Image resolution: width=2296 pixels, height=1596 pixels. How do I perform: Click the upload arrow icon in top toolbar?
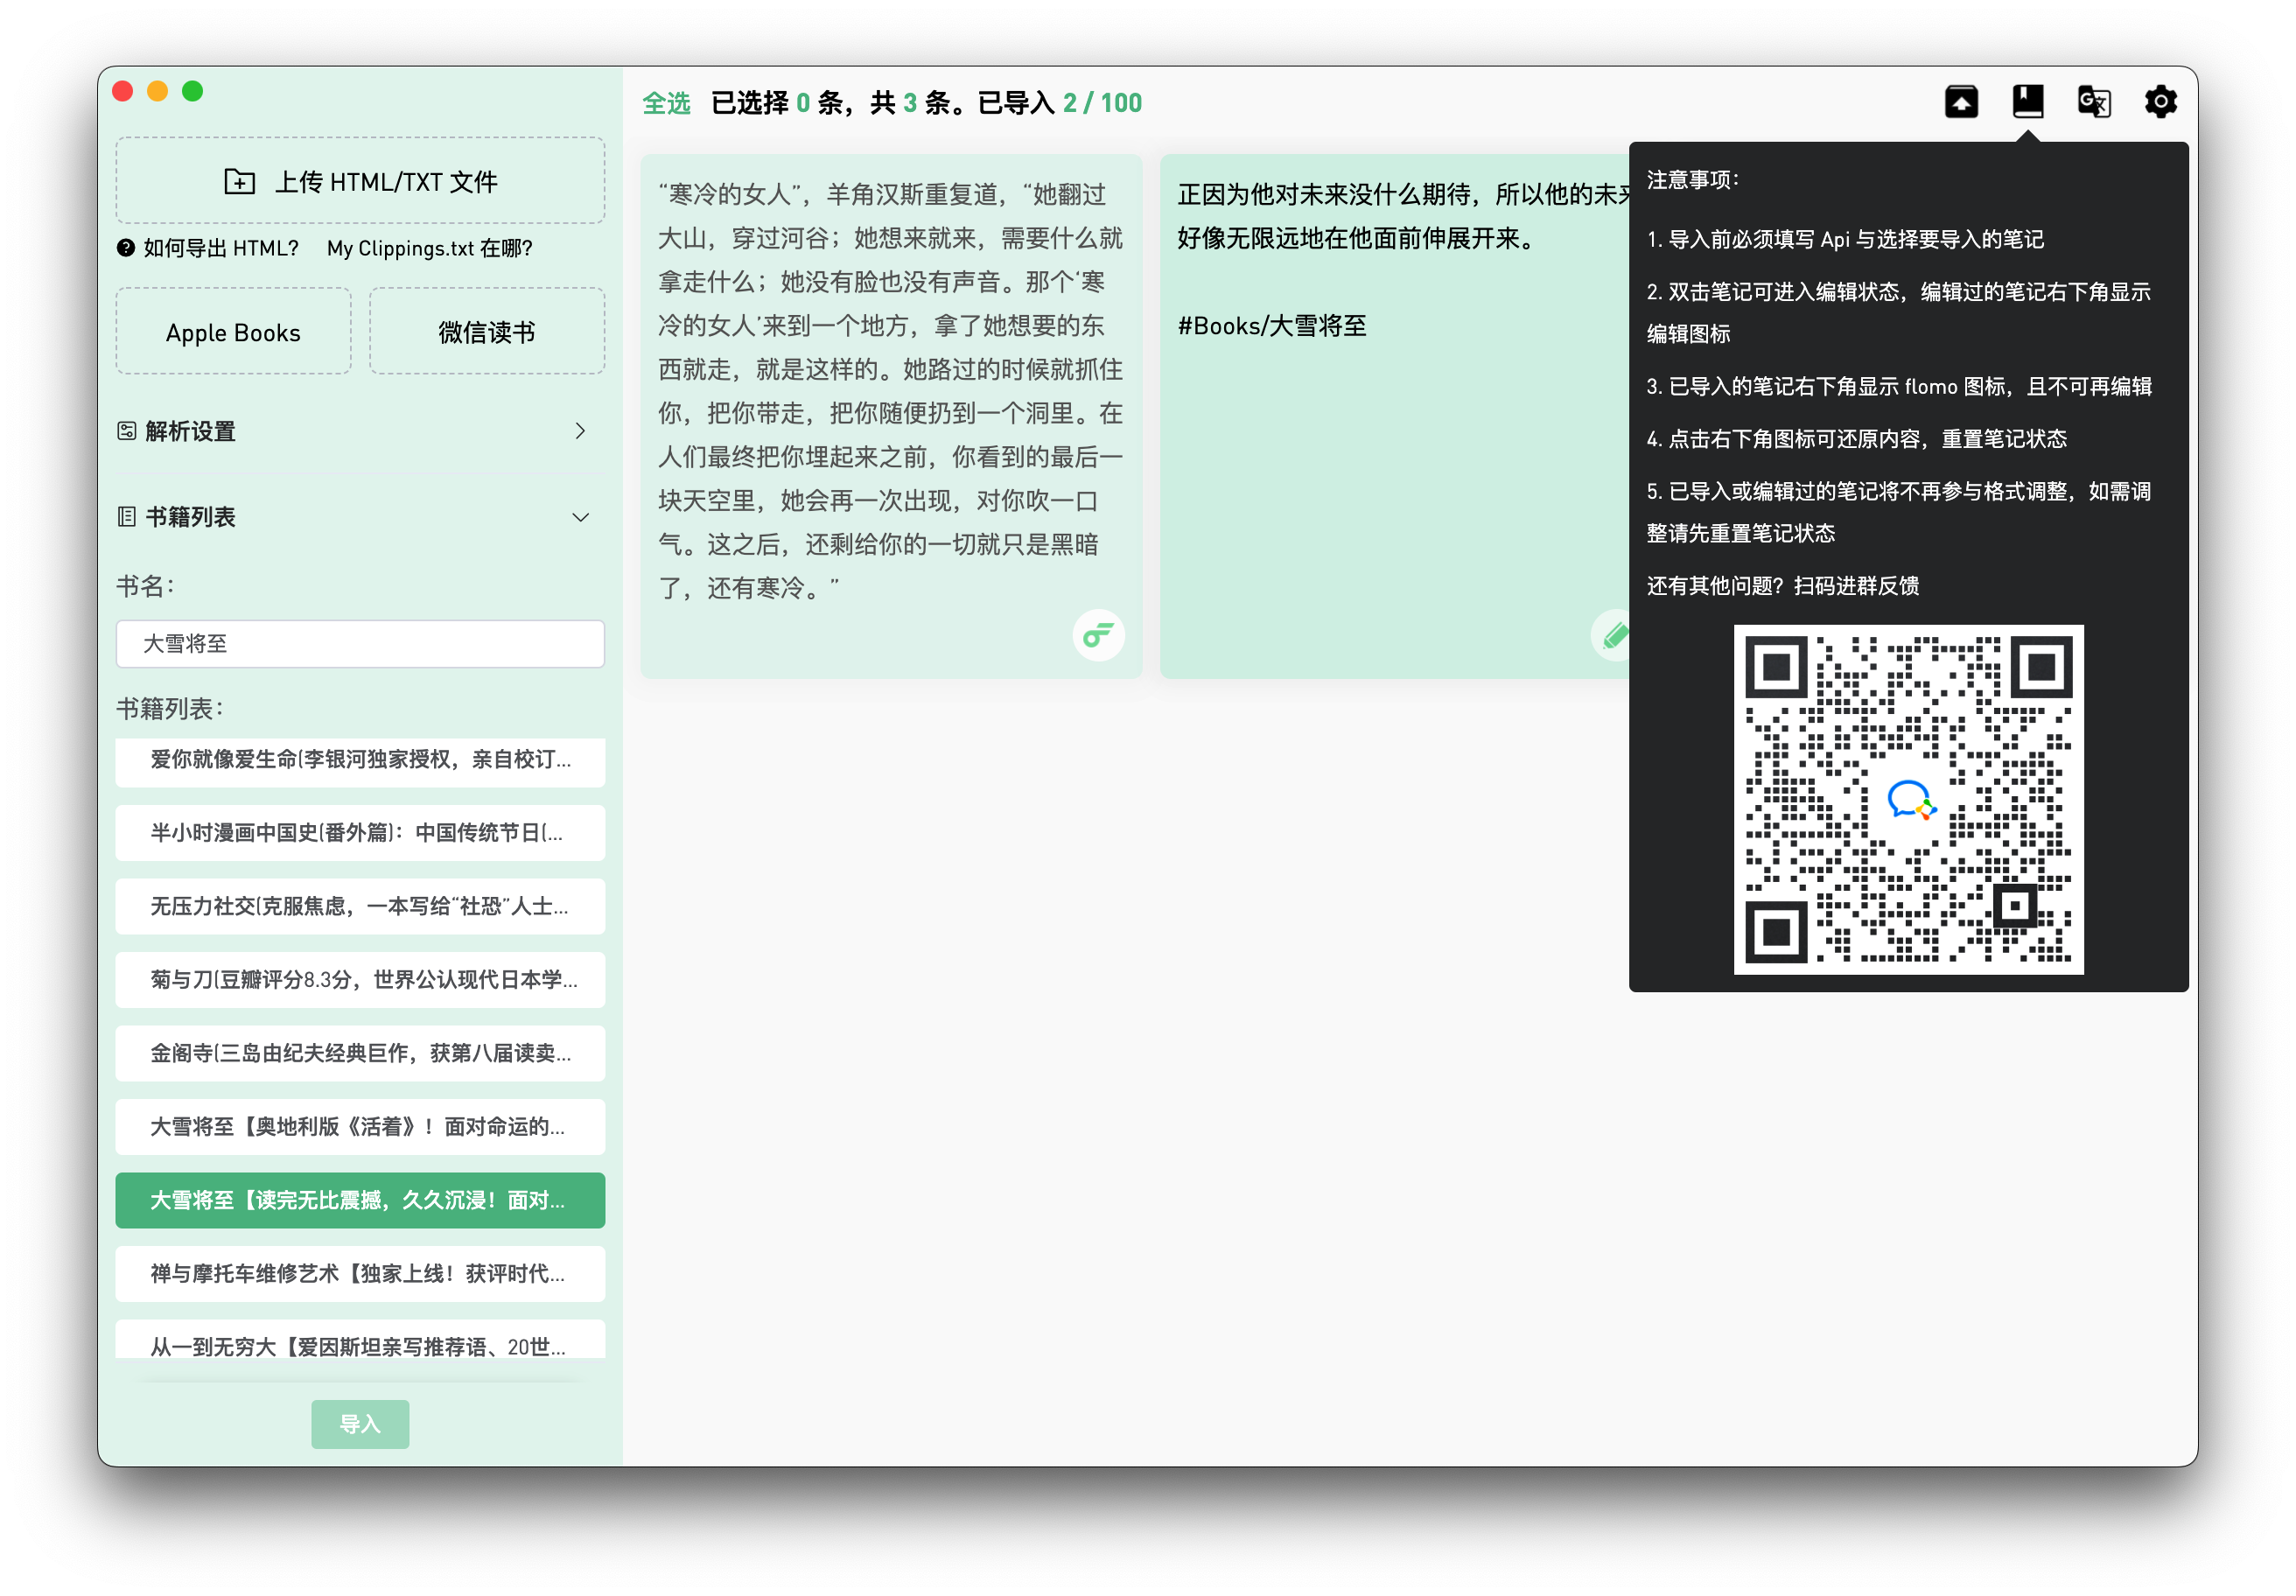pyautogui.click(x=1960, y=102)
